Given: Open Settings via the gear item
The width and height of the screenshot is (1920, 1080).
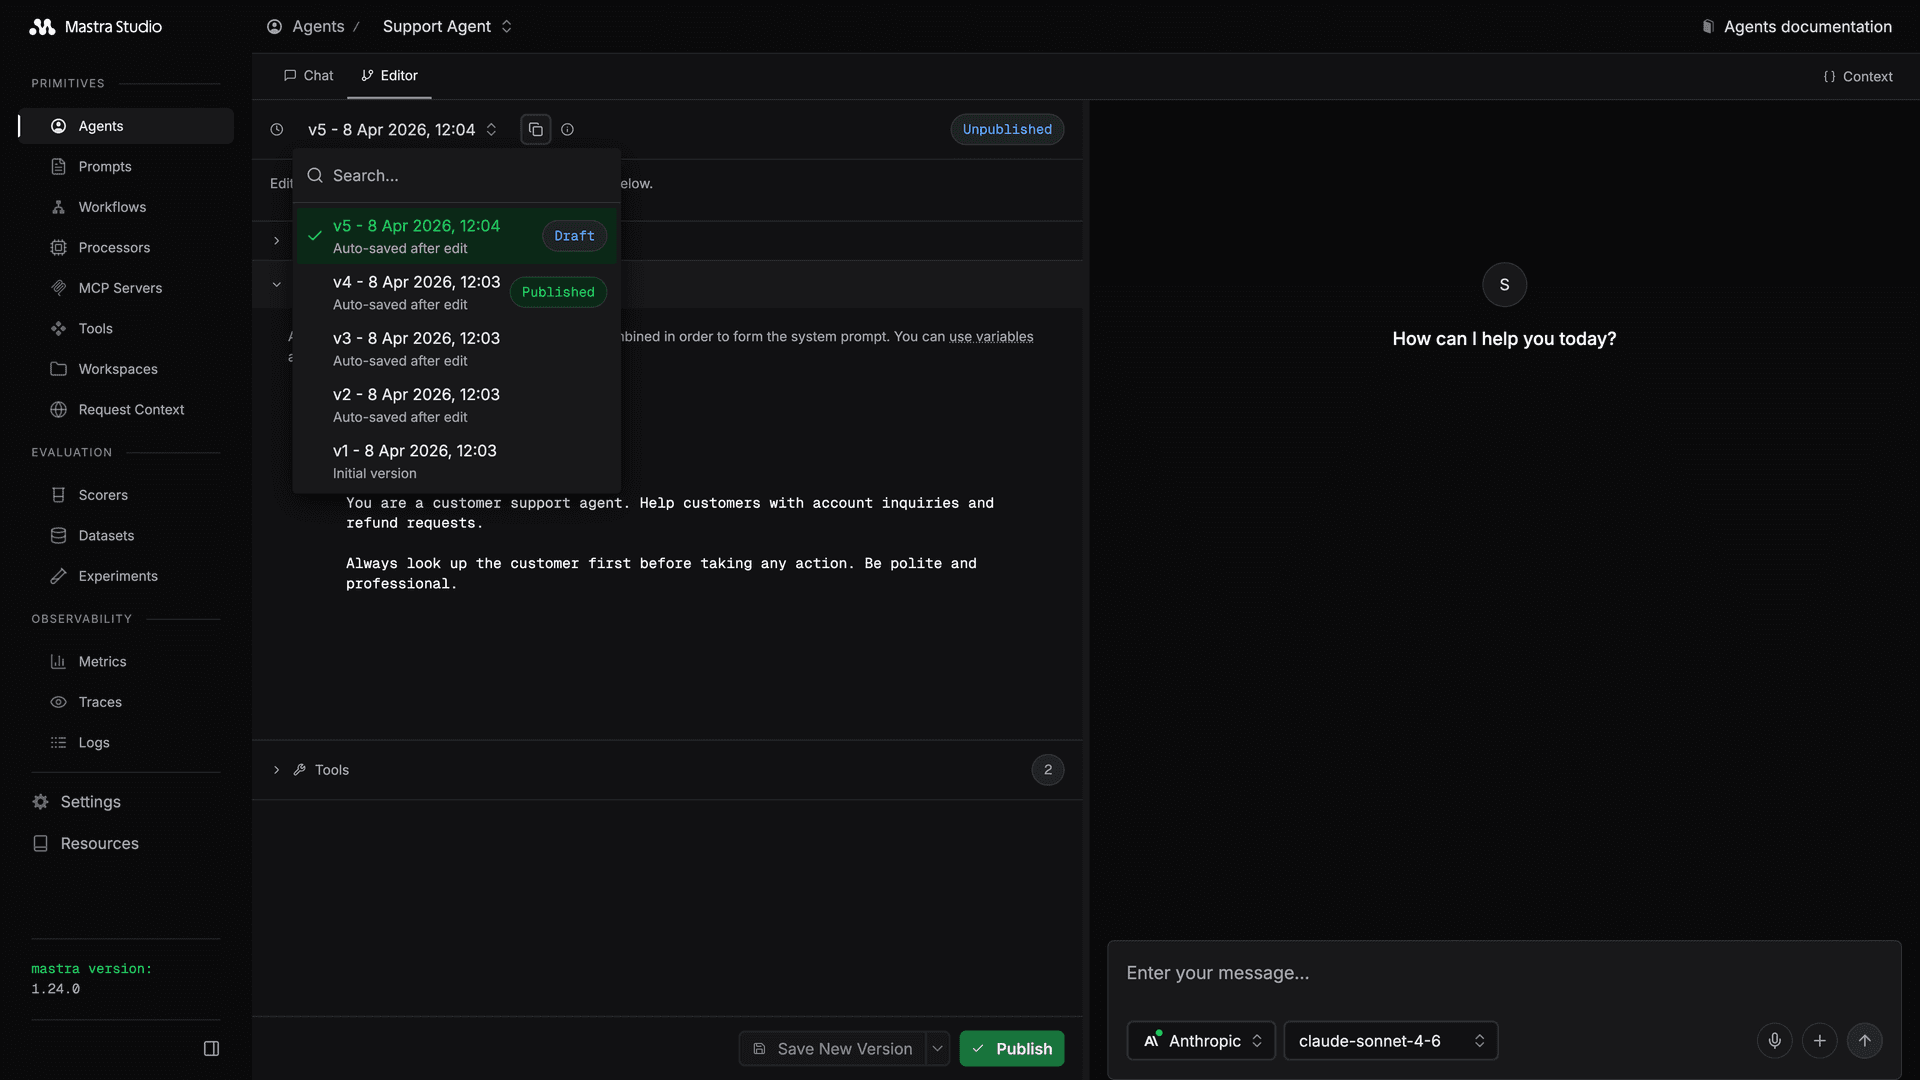Looking at the screenshot, I should [x=90, y=802].
